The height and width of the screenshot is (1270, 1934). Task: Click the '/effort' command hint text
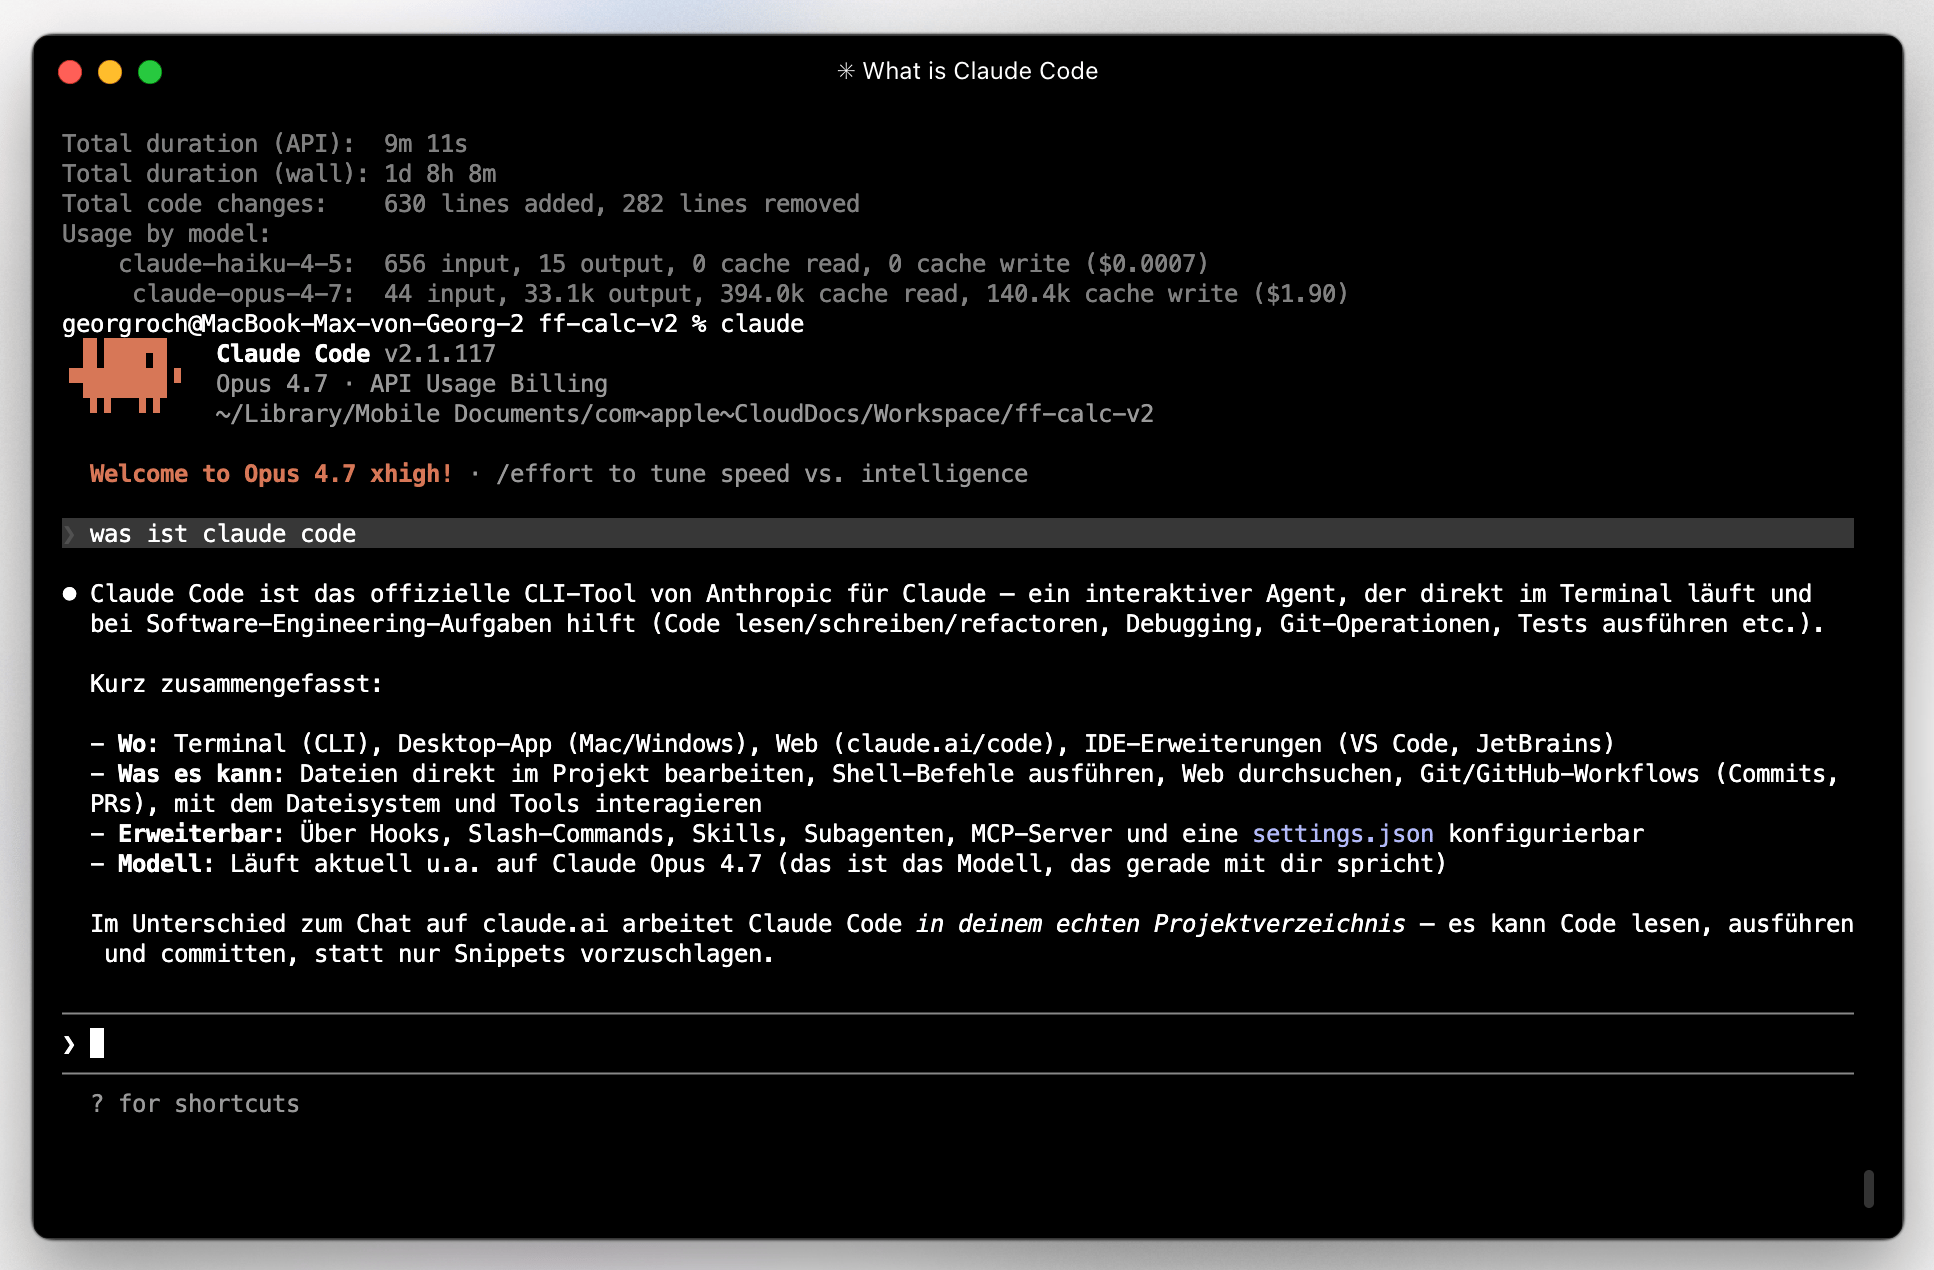click(x=545, y=474)
